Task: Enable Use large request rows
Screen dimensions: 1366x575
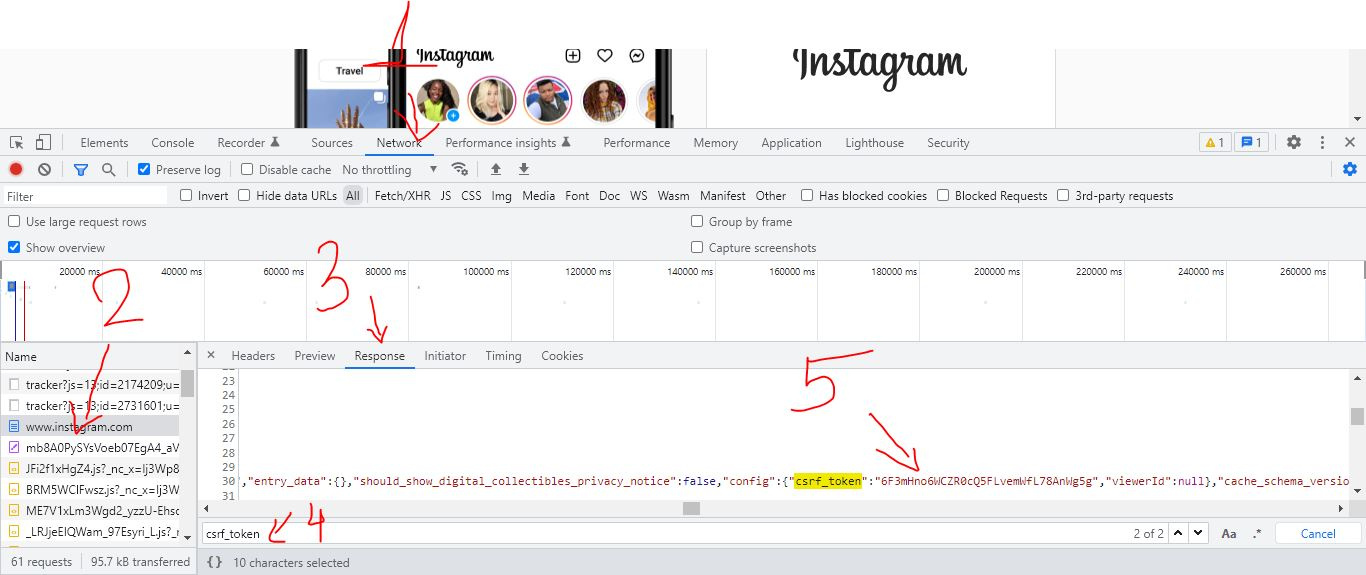Action: [14, 222]
